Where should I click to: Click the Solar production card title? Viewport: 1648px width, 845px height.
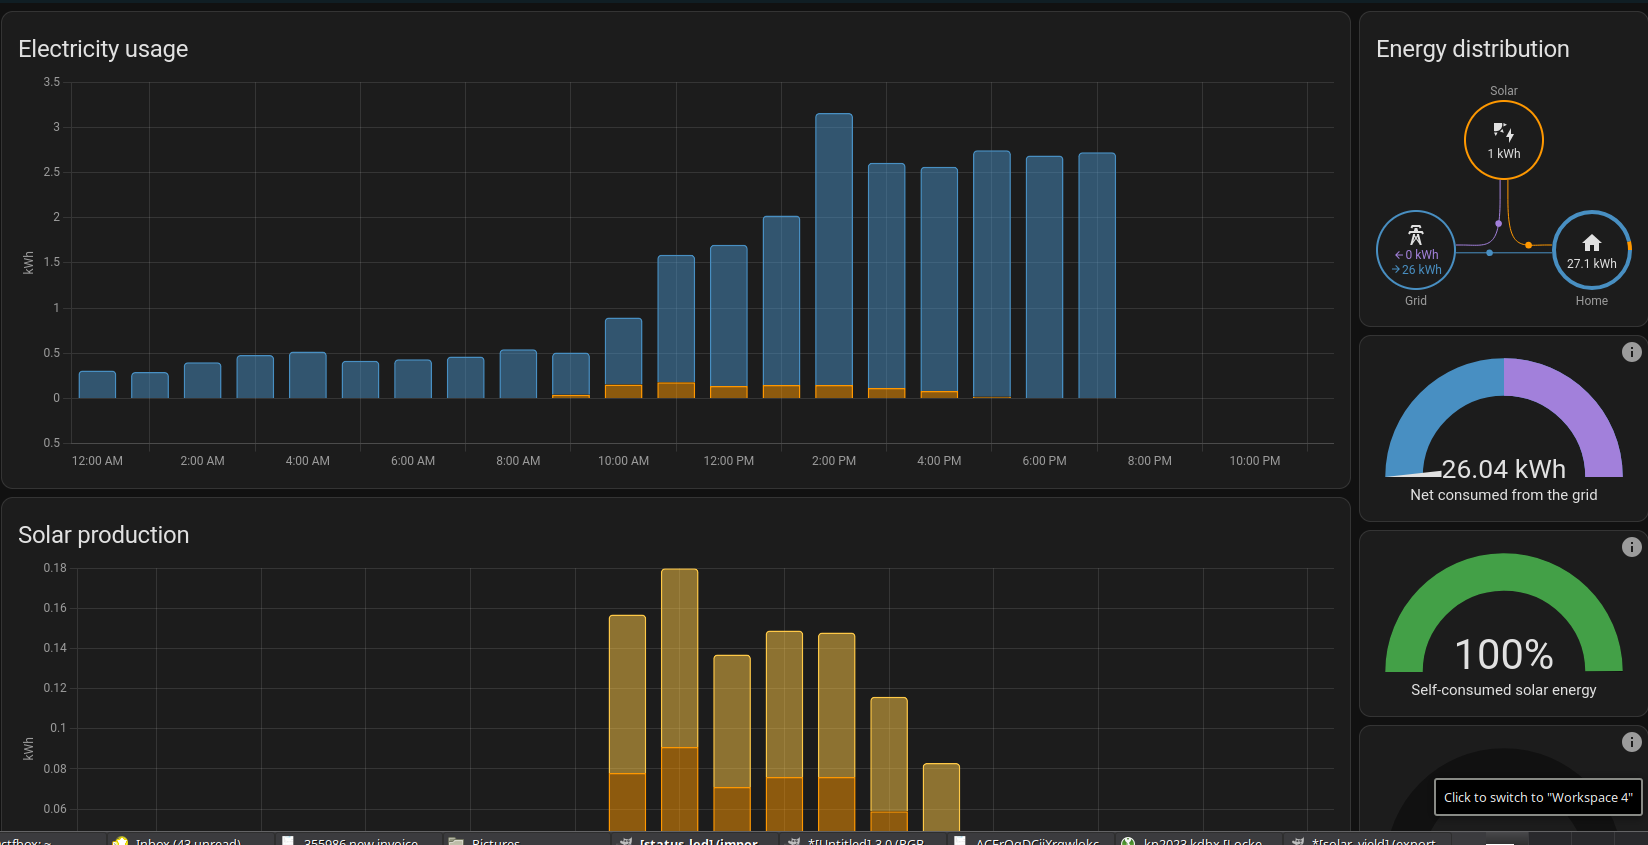(x=103, y=535)
